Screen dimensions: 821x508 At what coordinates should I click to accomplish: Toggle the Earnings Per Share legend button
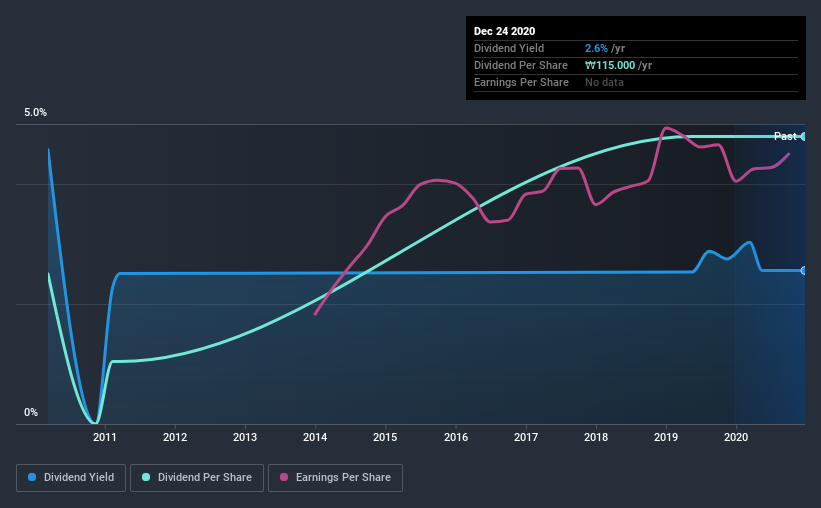tap(335, 478)
